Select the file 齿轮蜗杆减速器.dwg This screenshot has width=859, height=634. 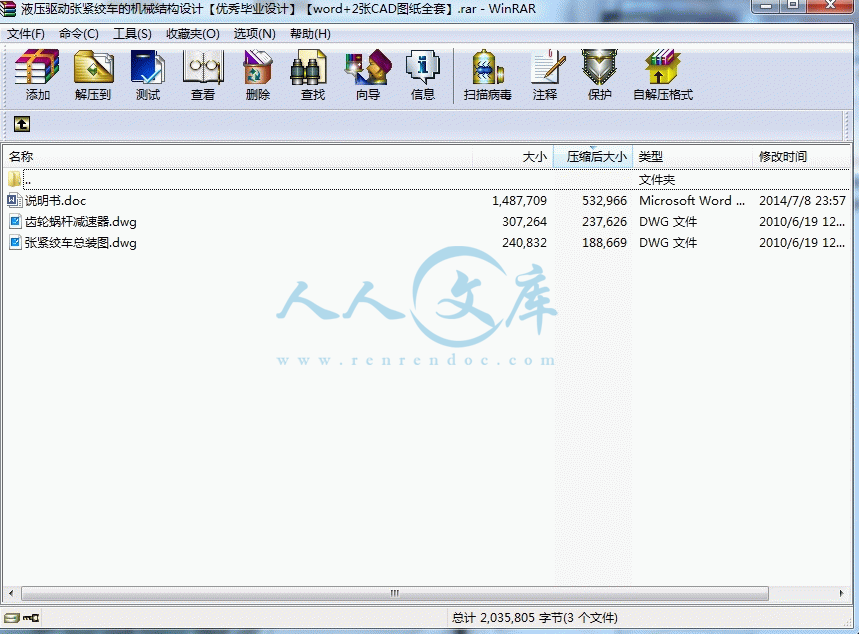81,221
